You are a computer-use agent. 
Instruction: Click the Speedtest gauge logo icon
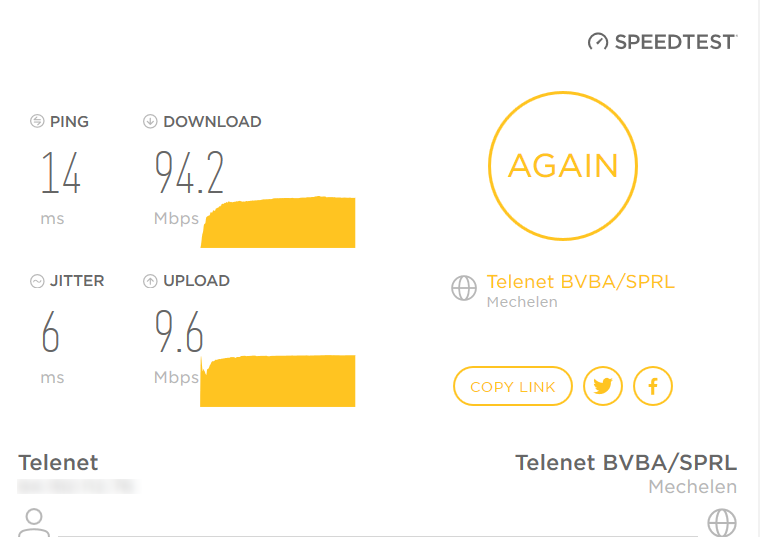[x=598, y=42]
